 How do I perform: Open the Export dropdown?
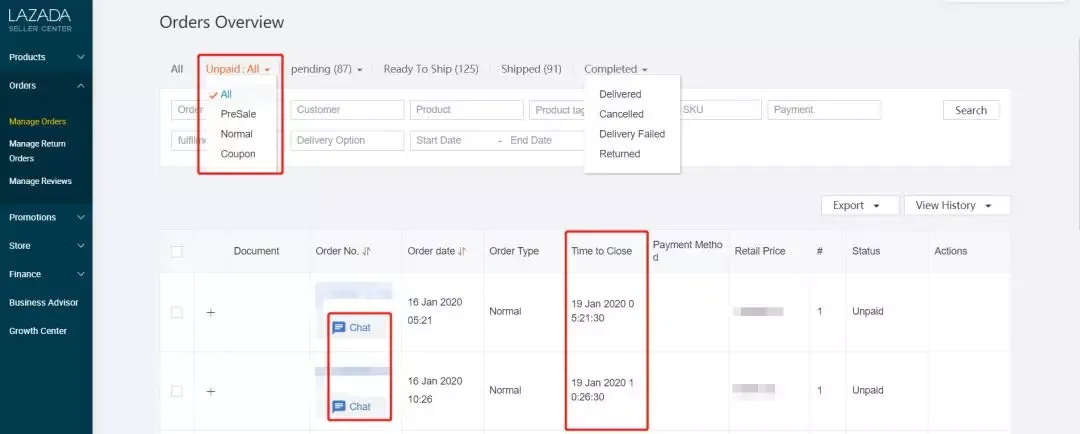(860, 205)
